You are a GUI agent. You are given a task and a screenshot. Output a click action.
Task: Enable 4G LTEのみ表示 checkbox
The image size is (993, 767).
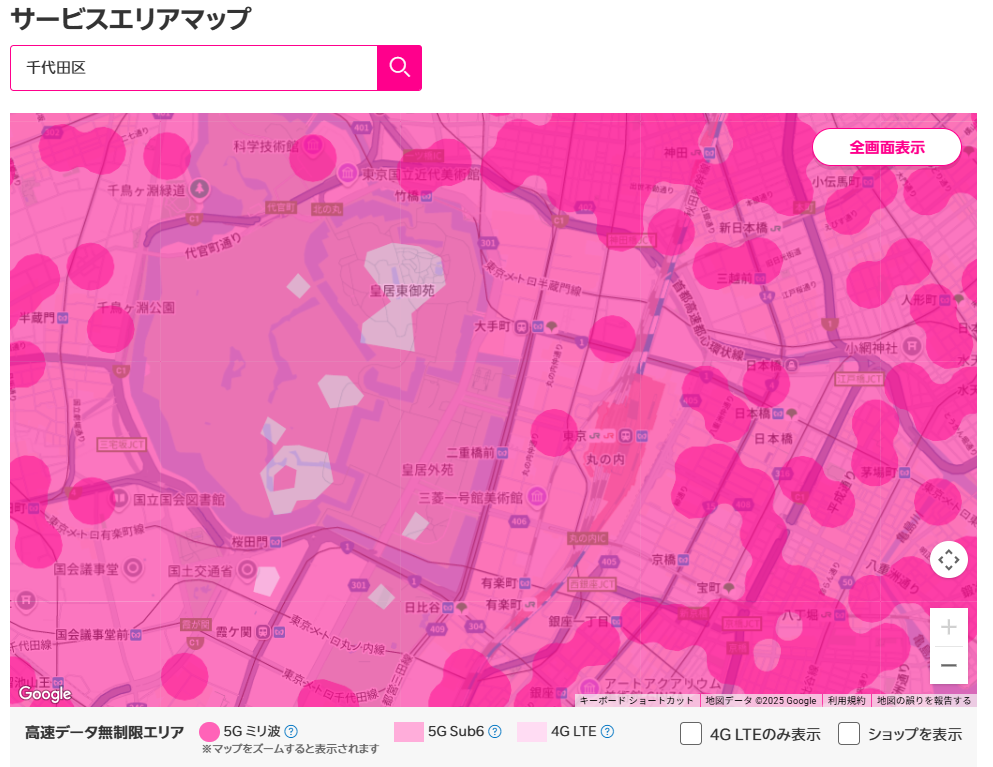(x=691, y=733)
